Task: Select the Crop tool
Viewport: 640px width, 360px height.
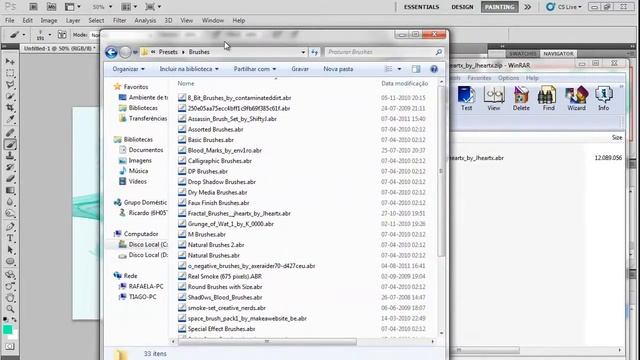Action: pos(10,107)
